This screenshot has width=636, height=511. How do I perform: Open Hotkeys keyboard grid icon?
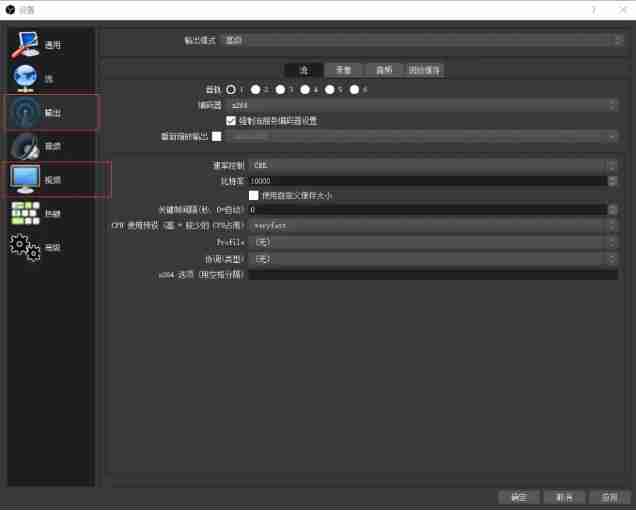[x=26, y=213]
